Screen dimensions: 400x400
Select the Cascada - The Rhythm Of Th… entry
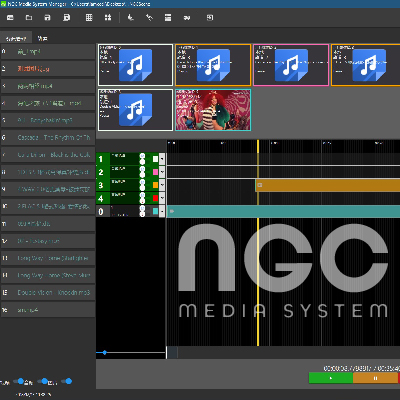click(48, 137)
